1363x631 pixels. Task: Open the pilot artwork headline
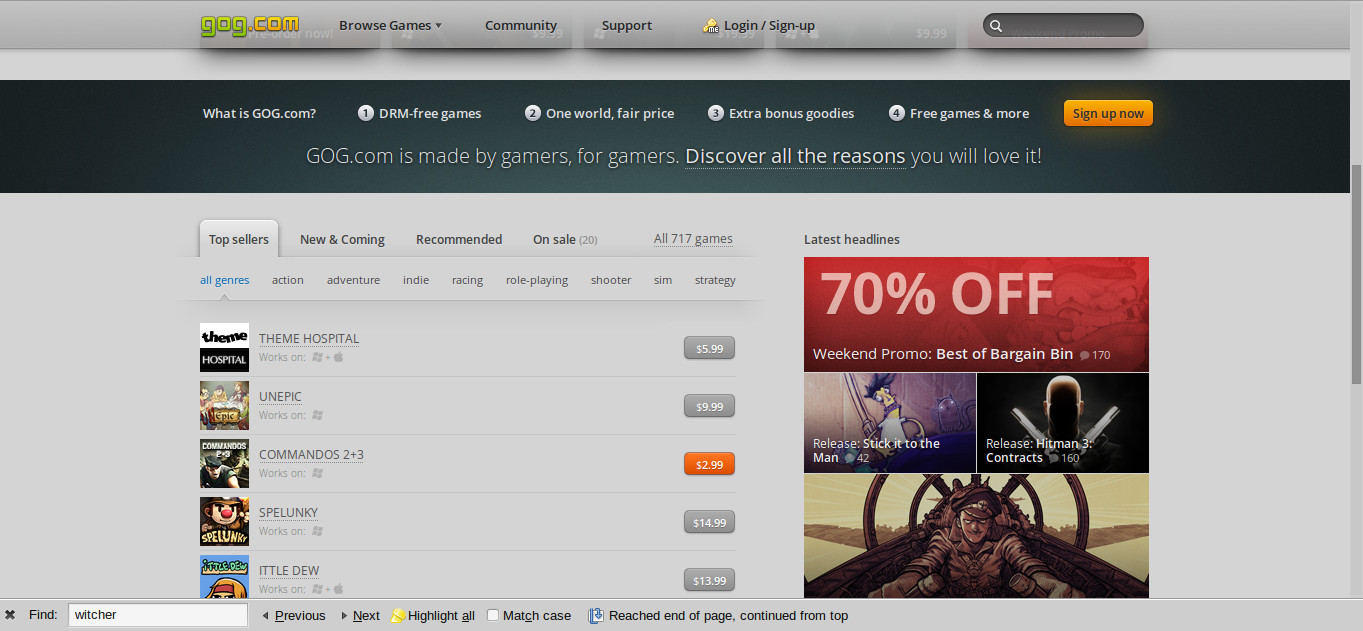(976, 536)
